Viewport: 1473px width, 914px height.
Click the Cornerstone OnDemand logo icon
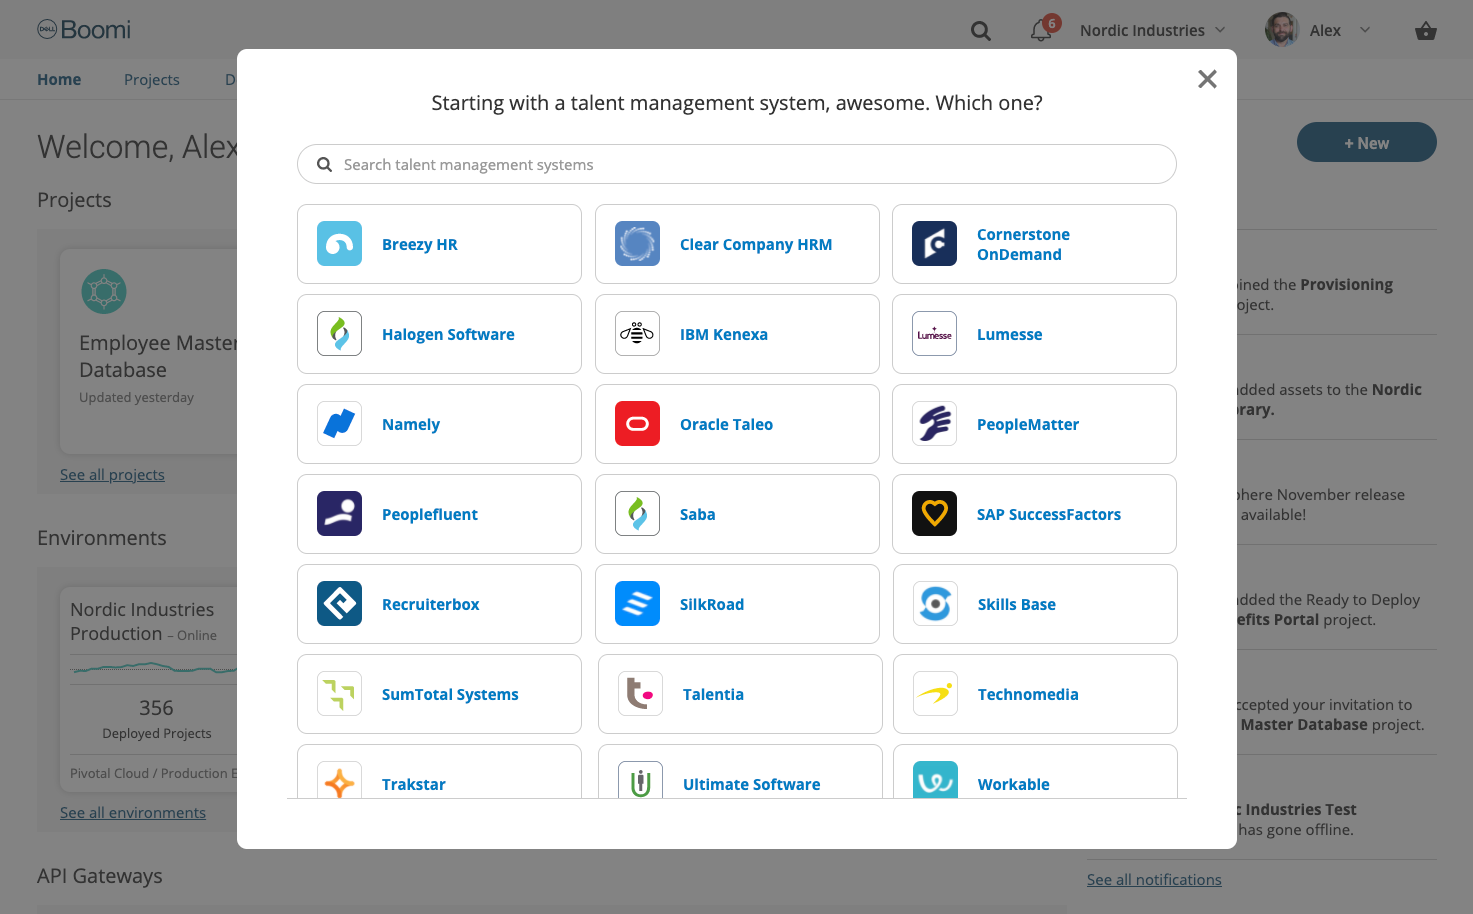934,244
